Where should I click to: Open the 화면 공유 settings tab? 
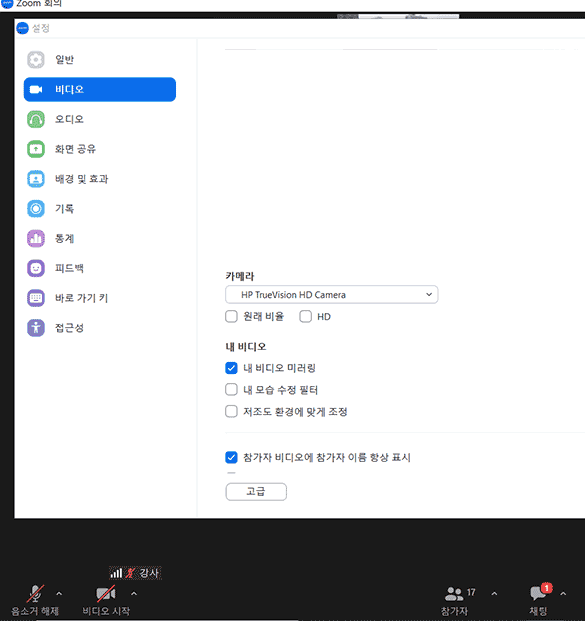pyautogui.click(x=100, y=149)
